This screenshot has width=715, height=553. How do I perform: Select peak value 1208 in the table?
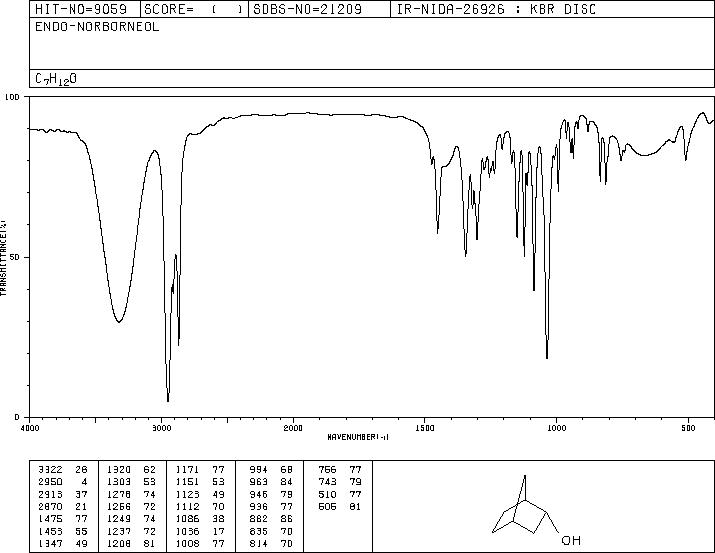coord(119,543)
